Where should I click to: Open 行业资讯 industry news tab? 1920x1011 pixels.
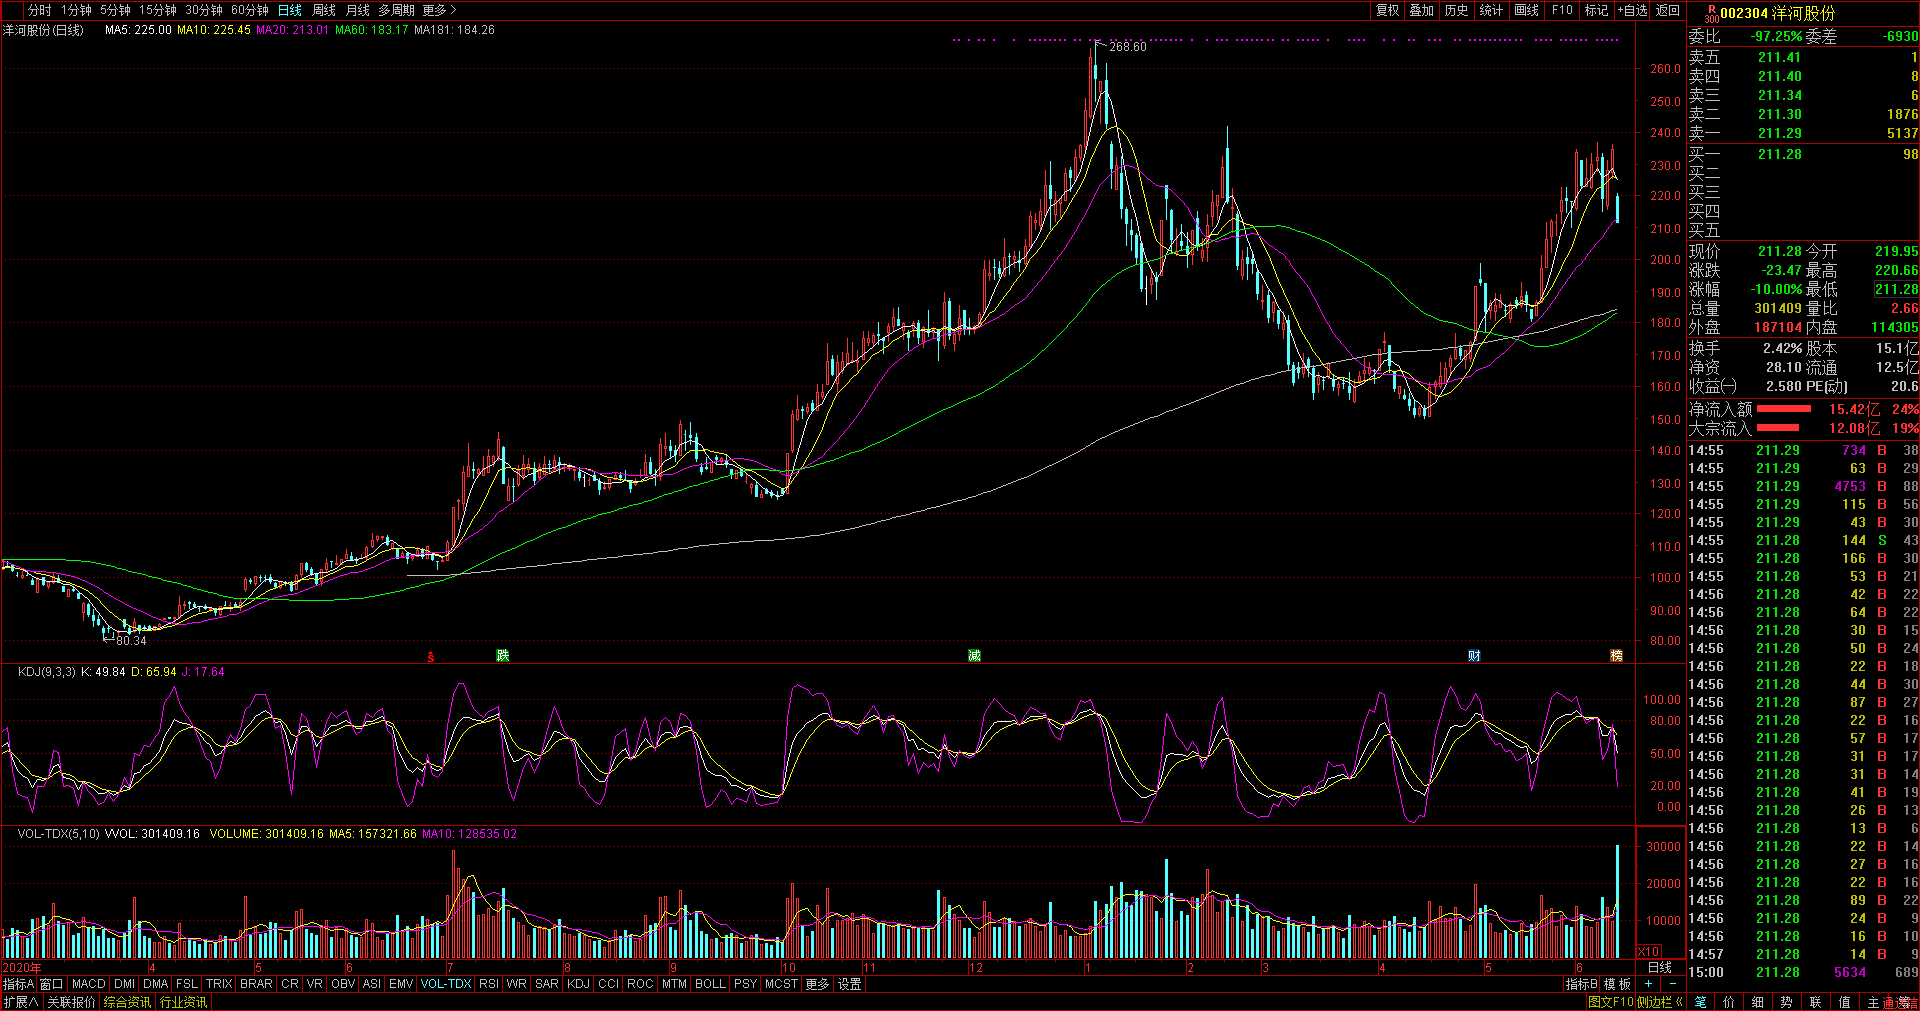point(183,1002)
